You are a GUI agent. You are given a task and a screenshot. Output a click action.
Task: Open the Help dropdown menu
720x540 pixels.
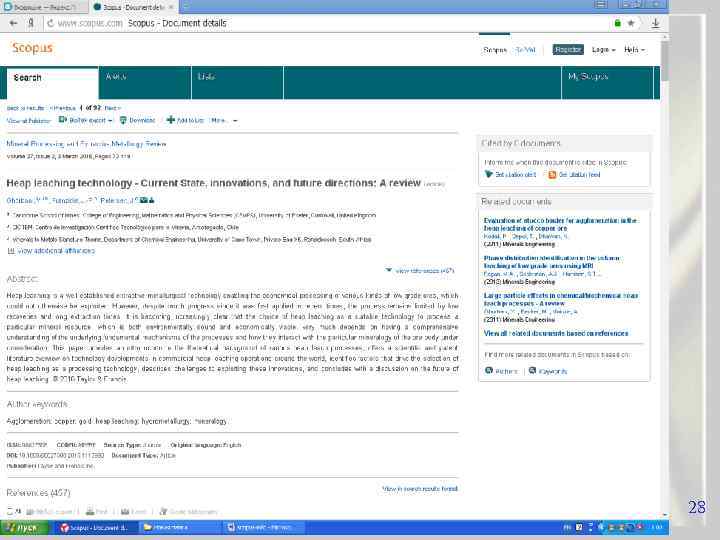pos(634,50)
